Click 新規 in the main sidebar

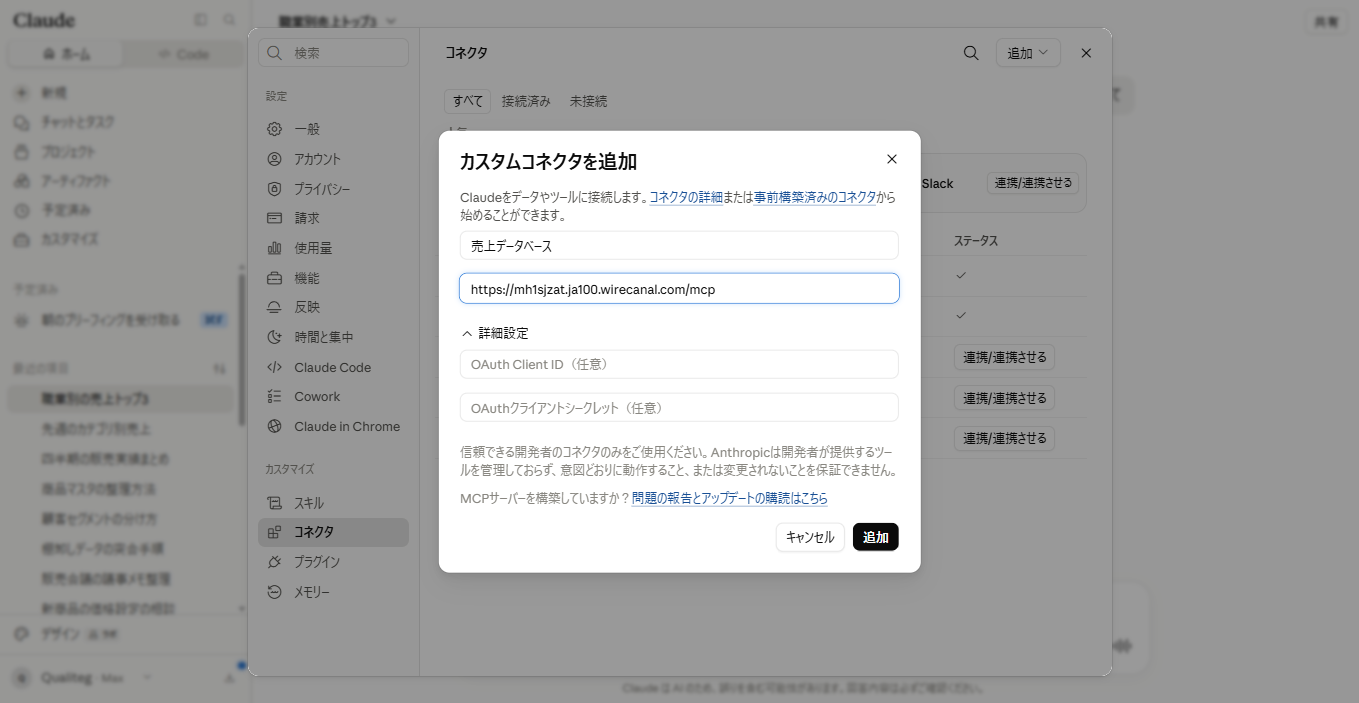pos(120,92)
